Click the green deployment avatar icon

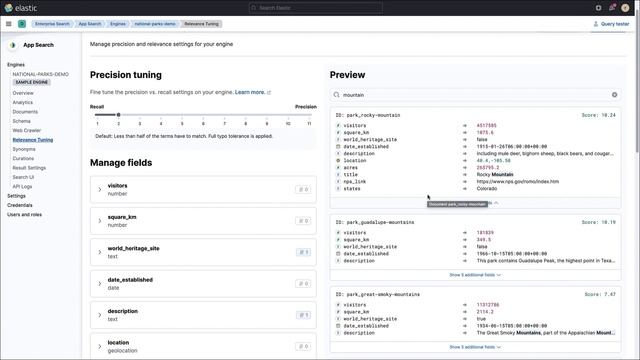pos(22,24)
